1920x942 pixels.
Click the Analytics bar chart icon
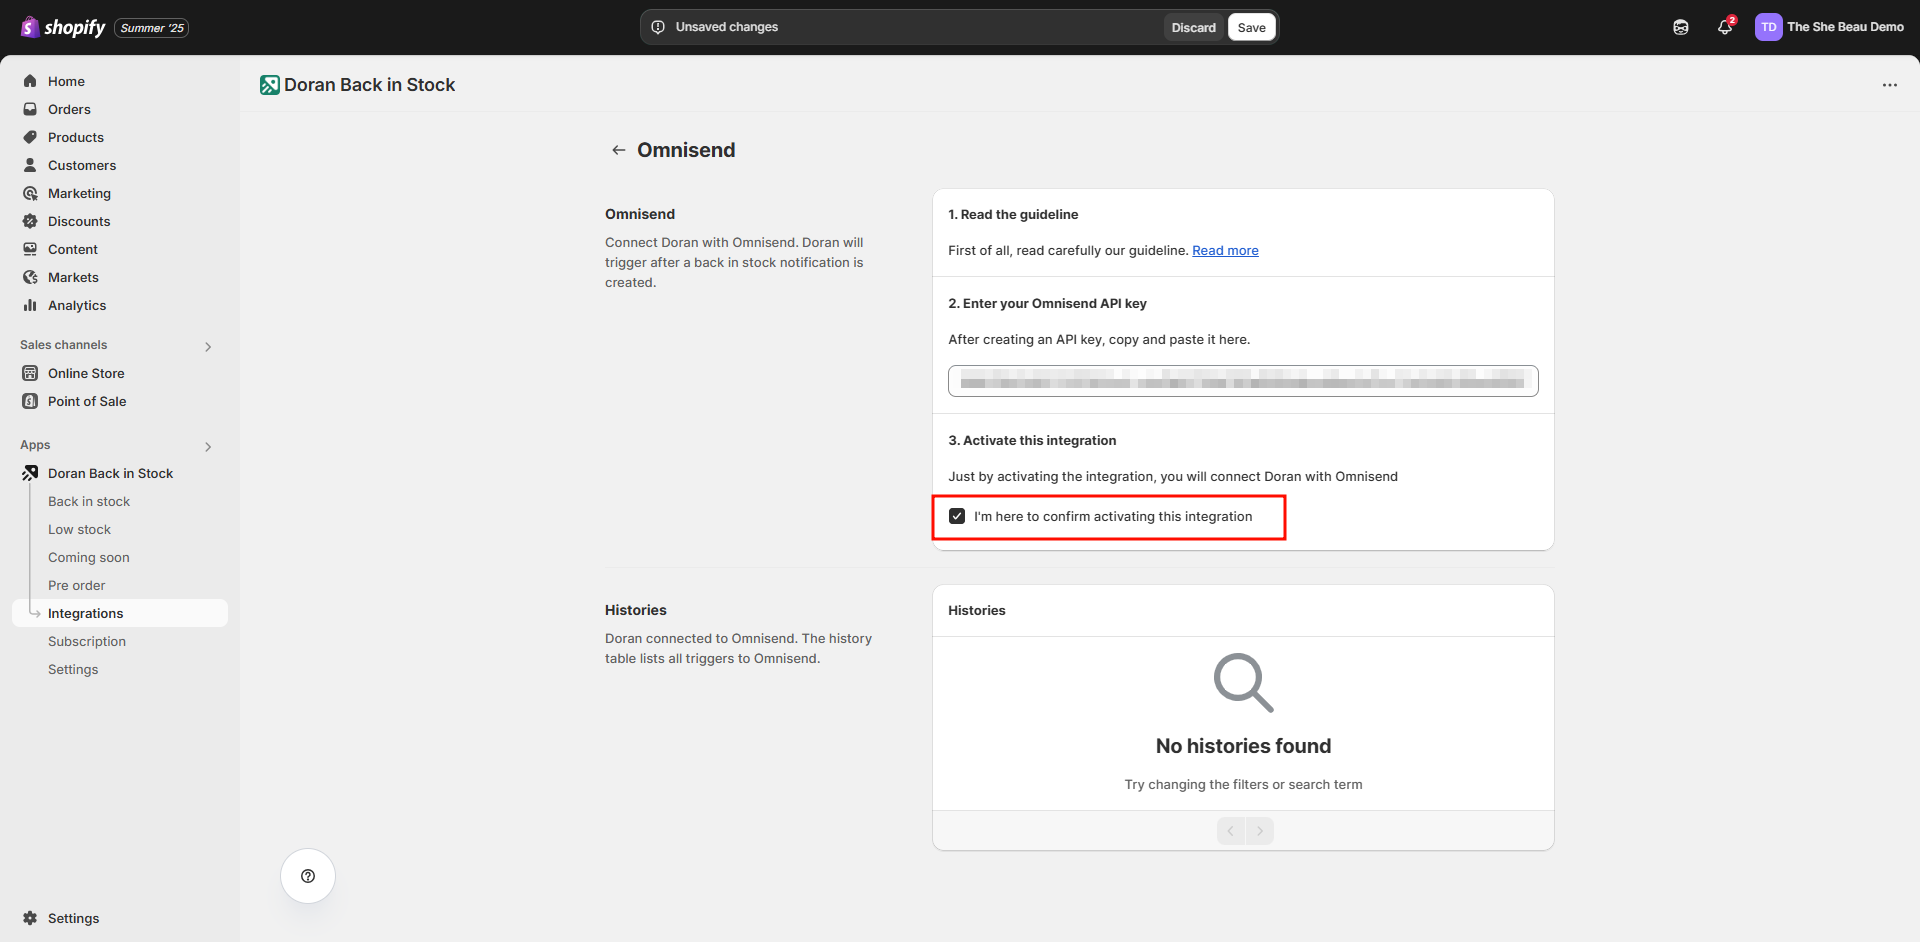click(x=30, y=305)
